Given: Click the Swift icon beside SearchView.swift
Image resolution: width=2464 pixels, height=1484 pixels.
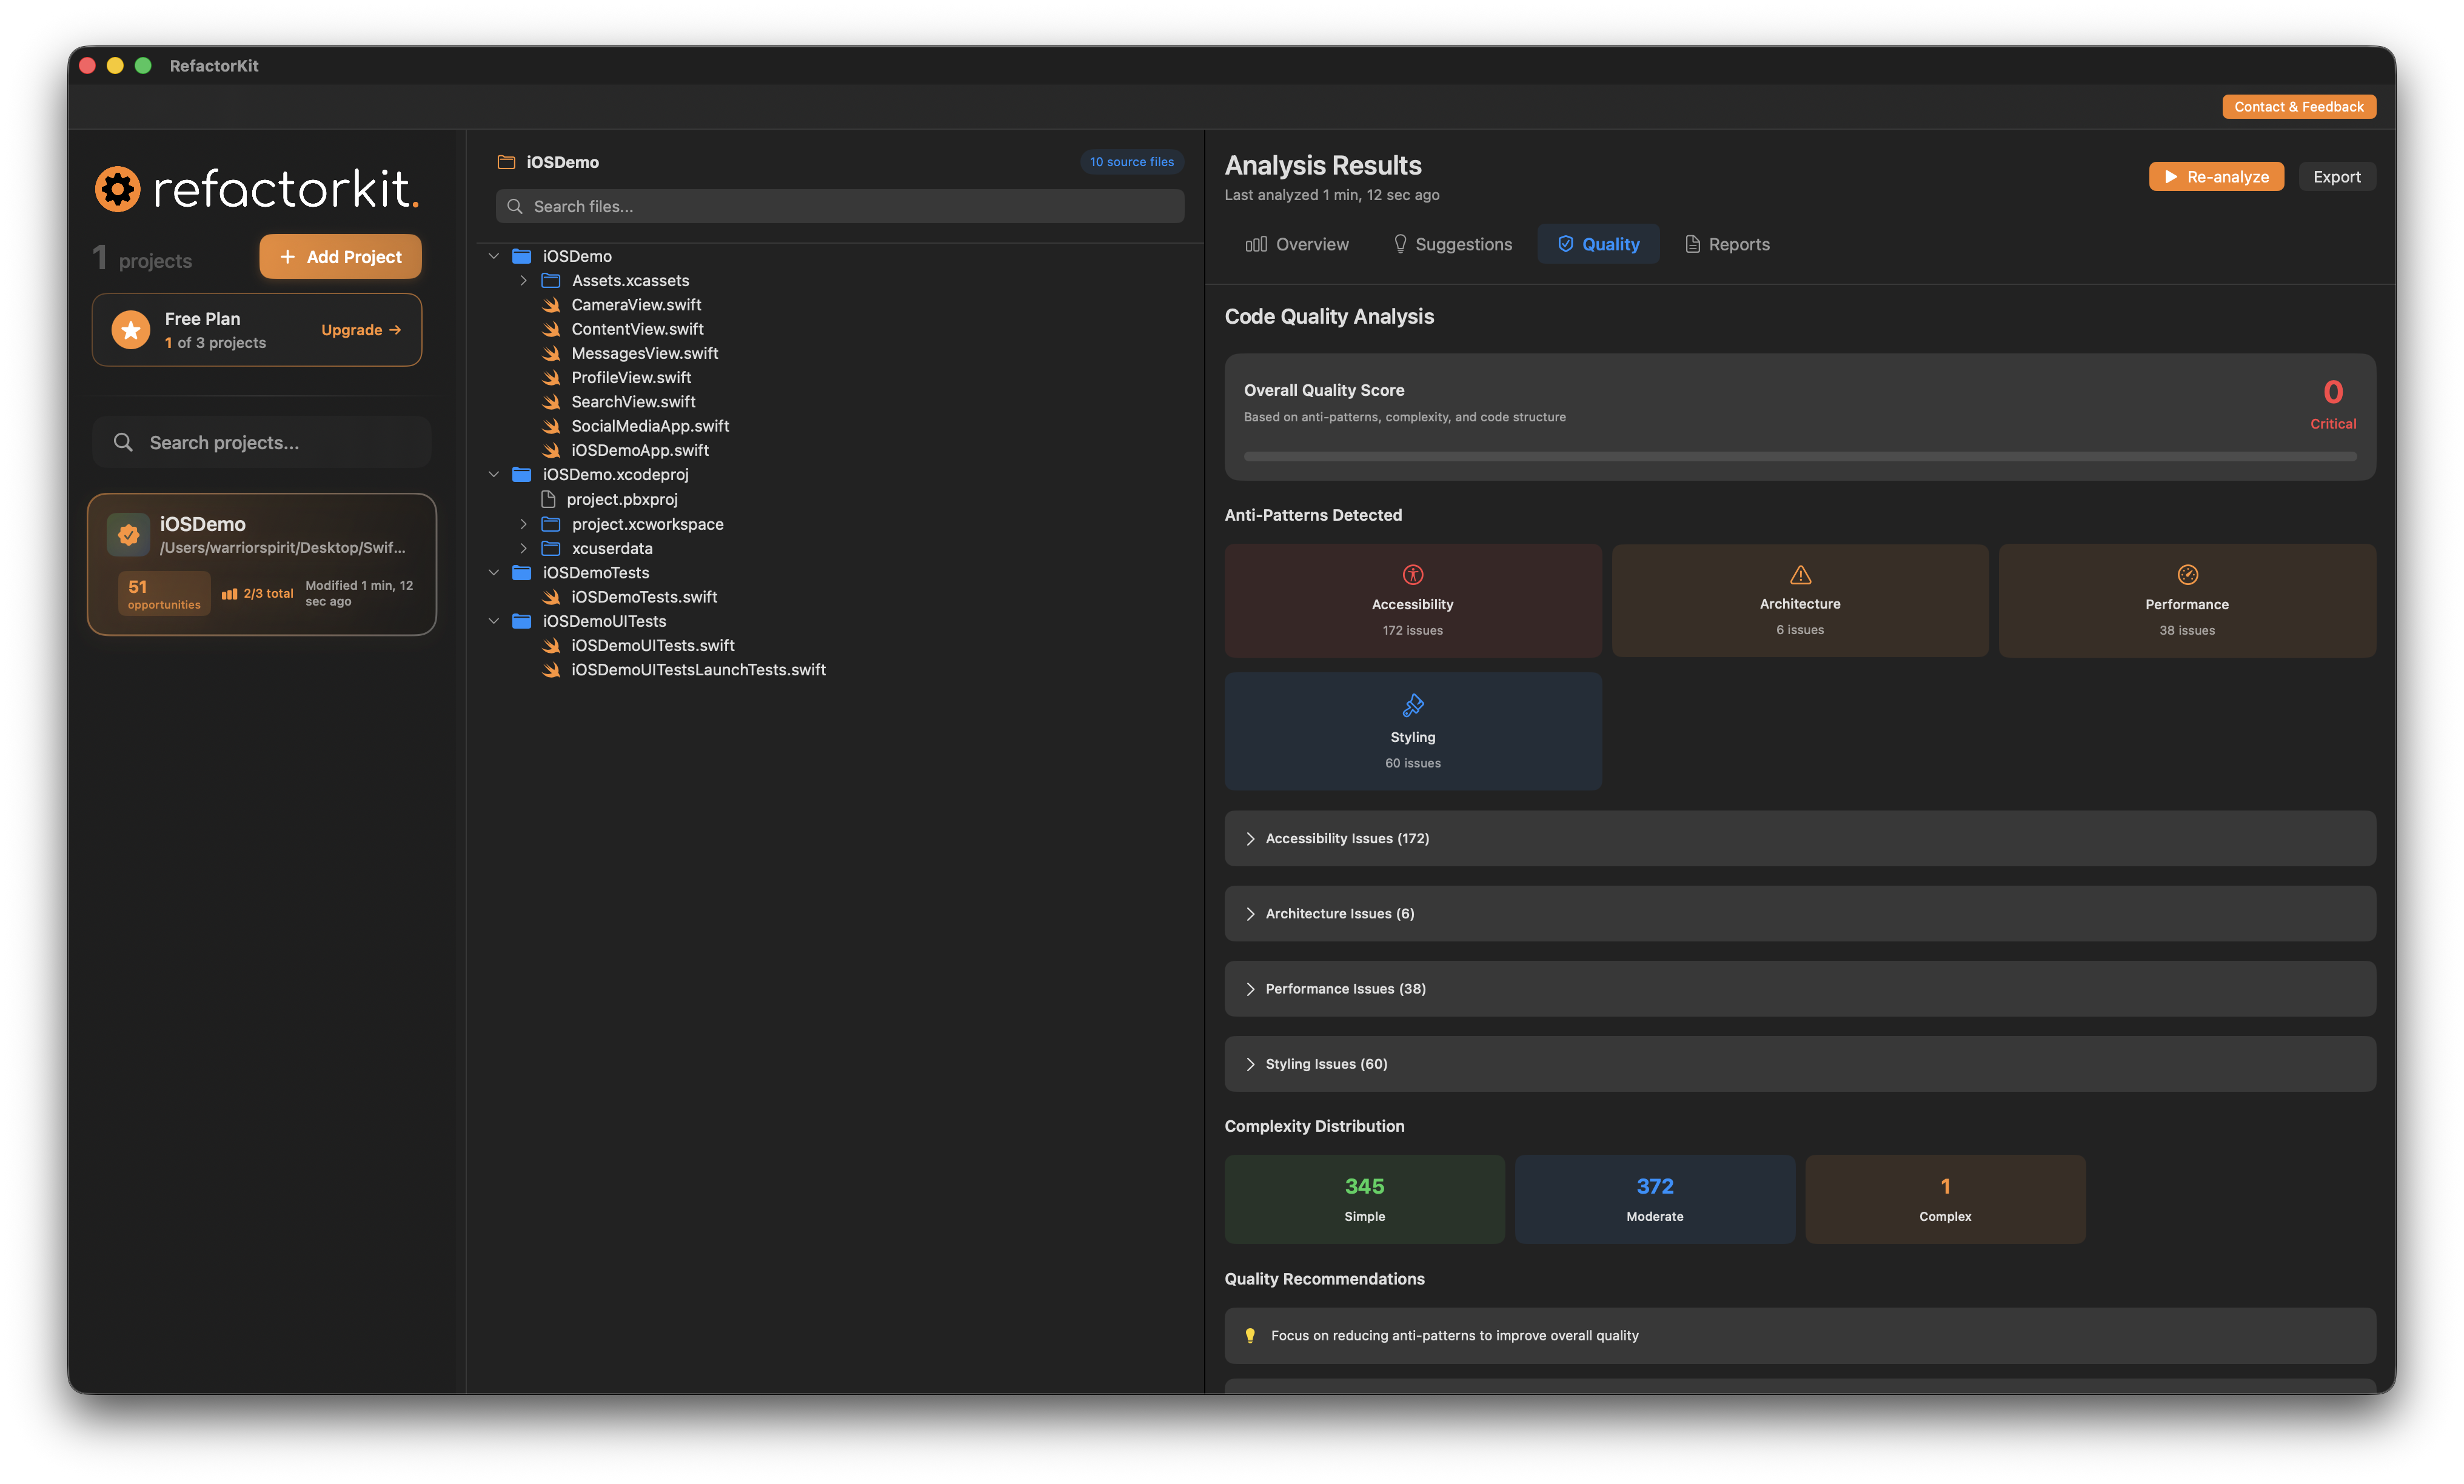Looking at the screenshot, I should coord(551,402).
